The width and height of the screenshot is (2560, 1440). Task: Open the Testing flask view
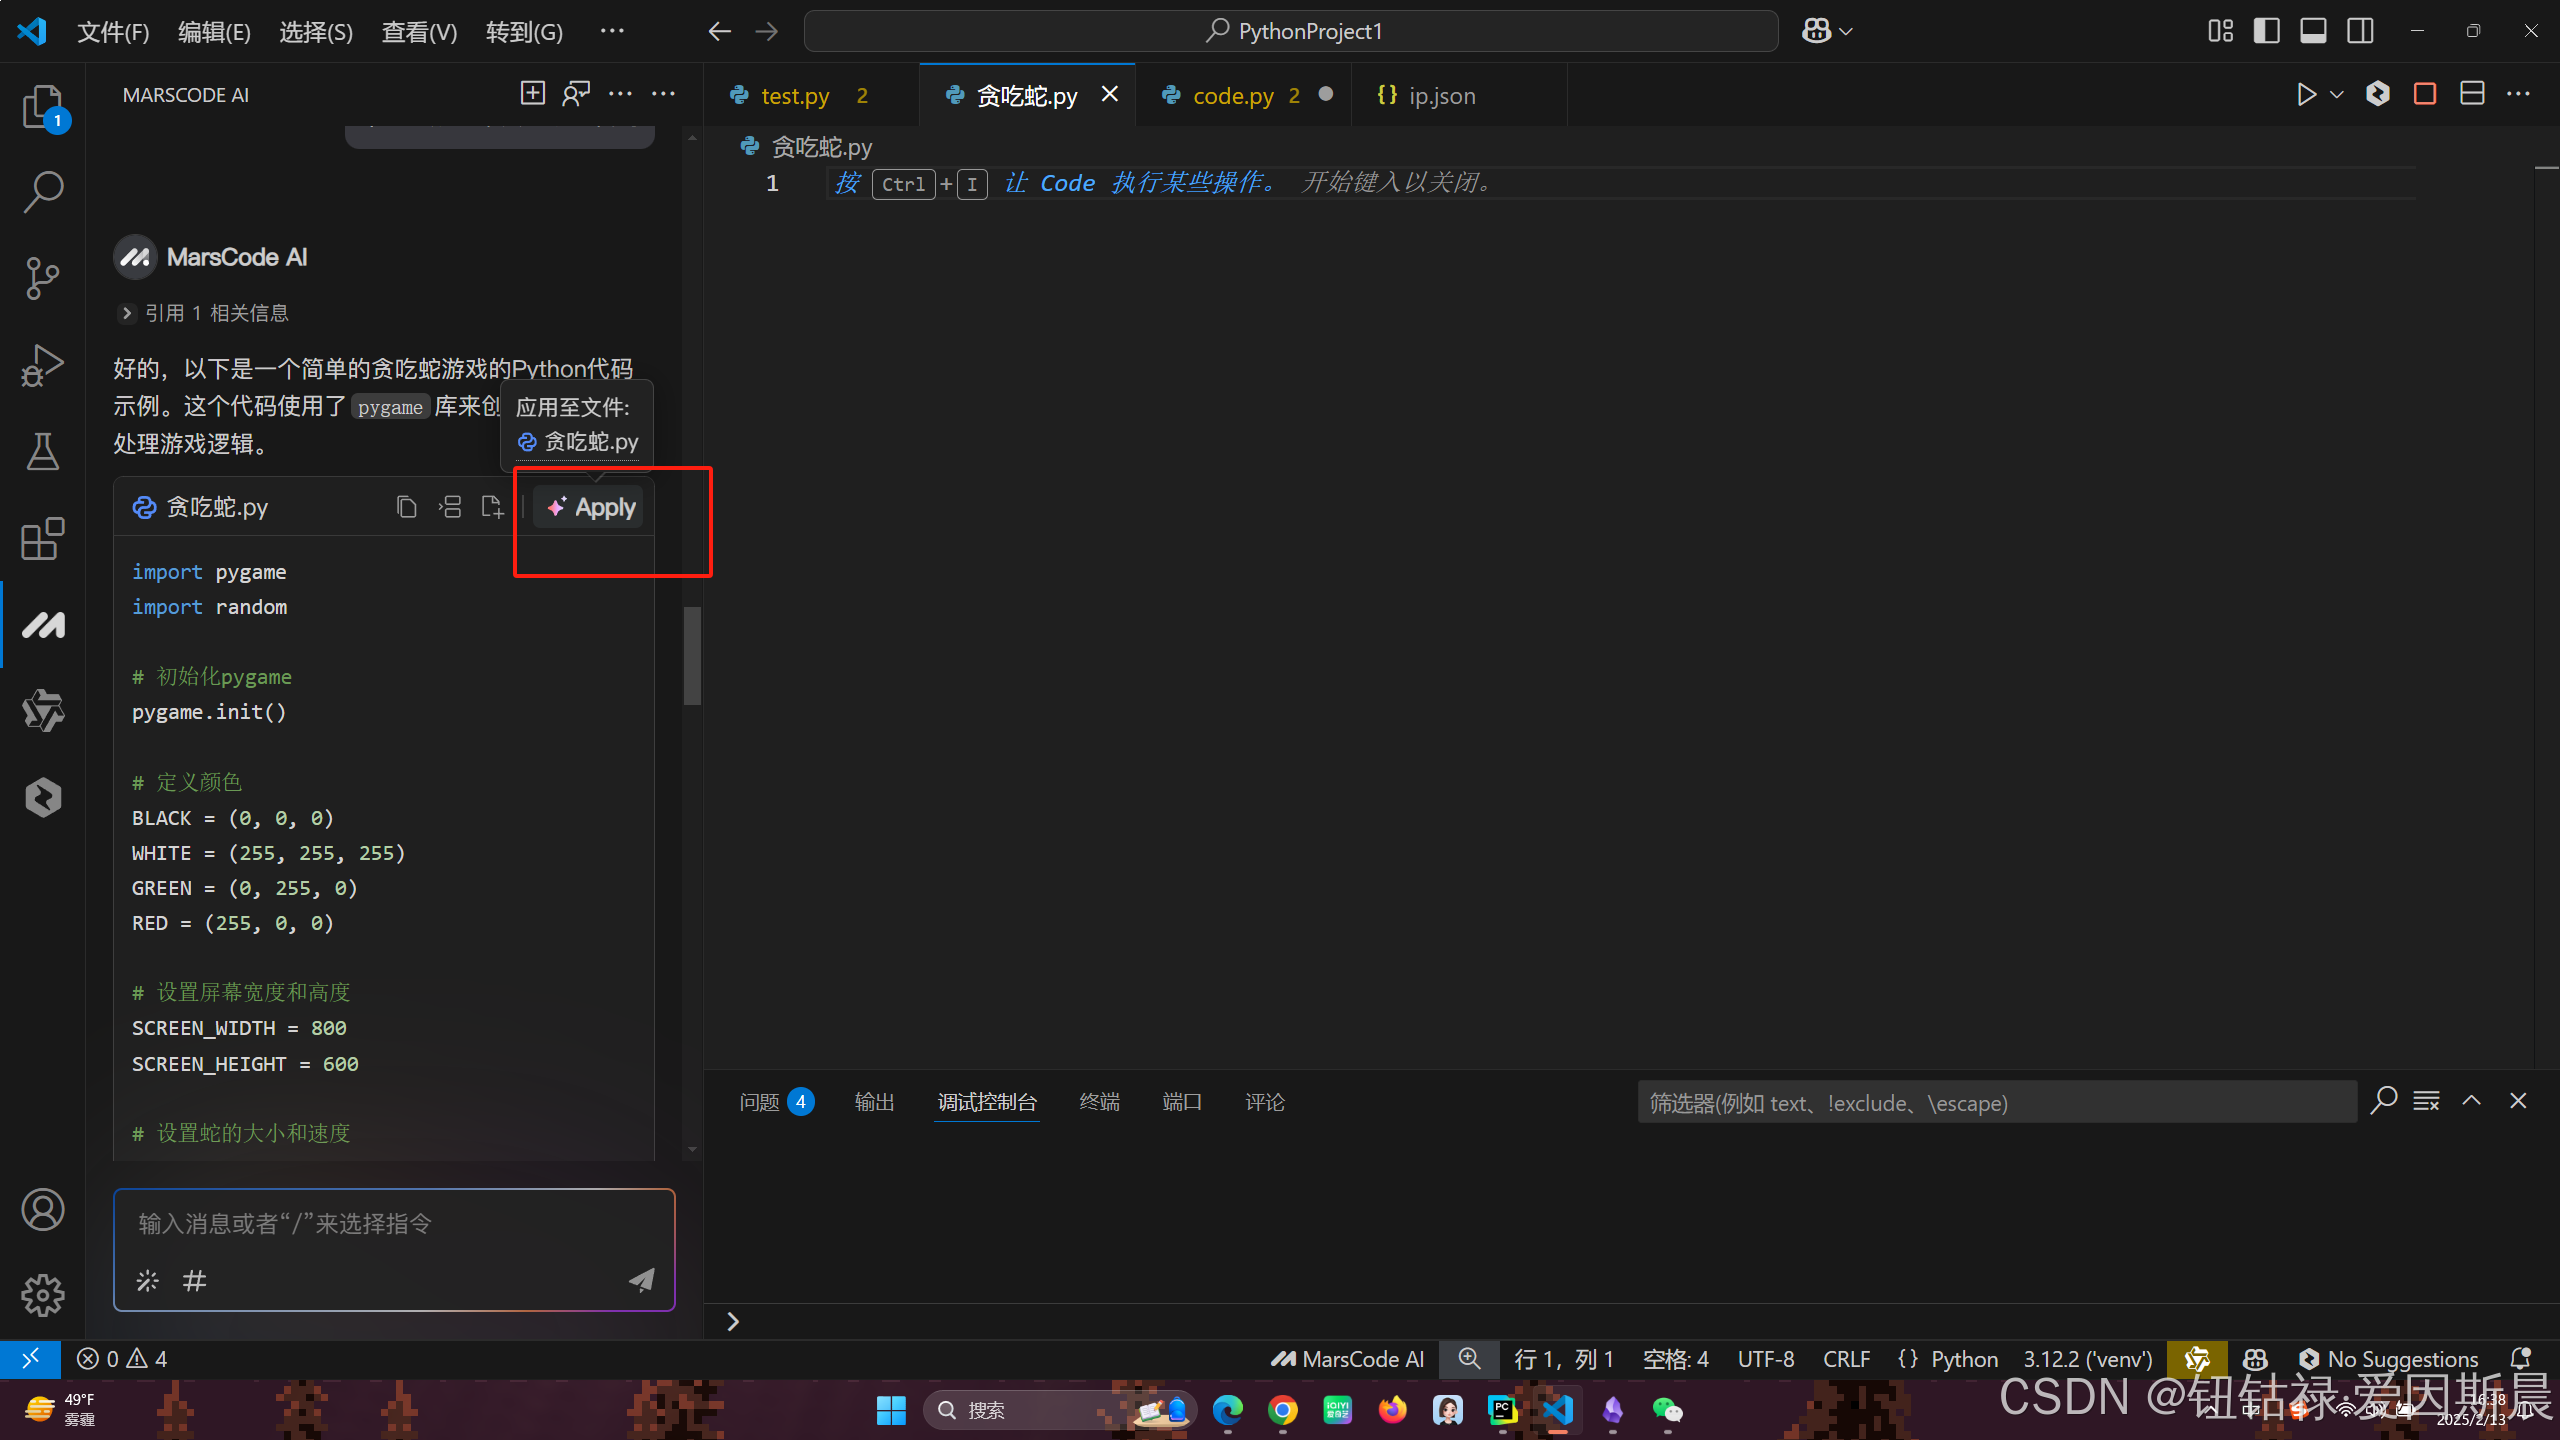point(42,452)
